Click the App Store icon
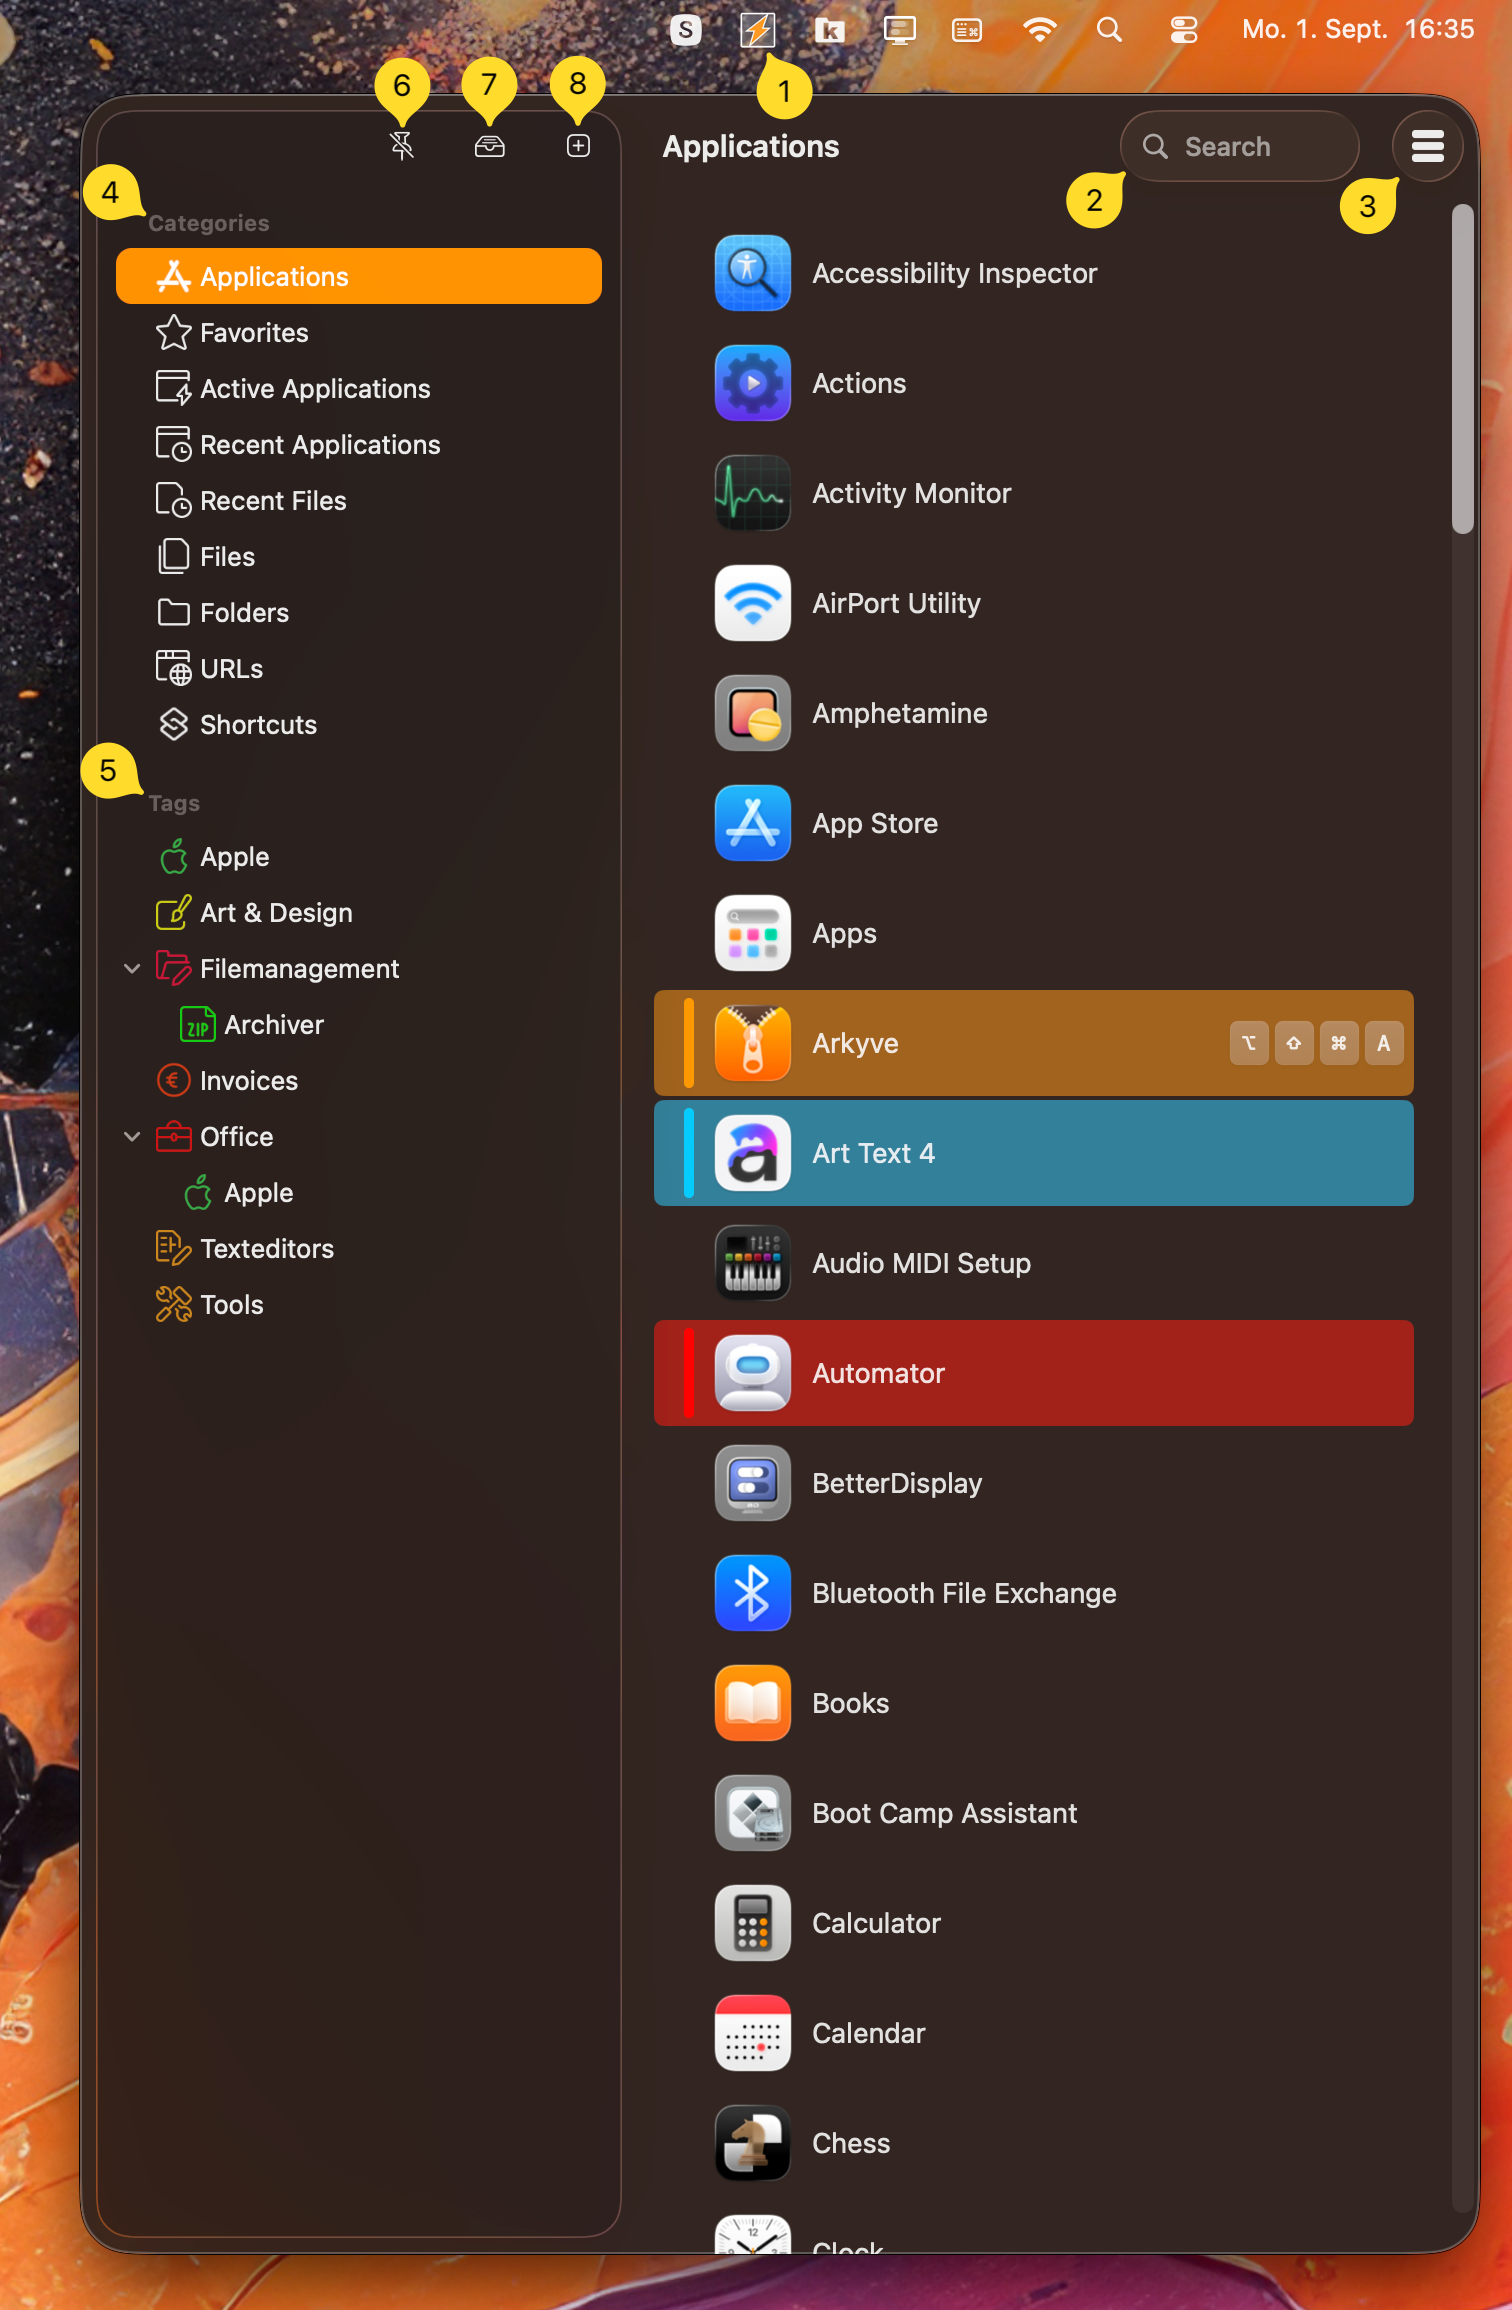 pyautogui.click(x=753, y=823)
